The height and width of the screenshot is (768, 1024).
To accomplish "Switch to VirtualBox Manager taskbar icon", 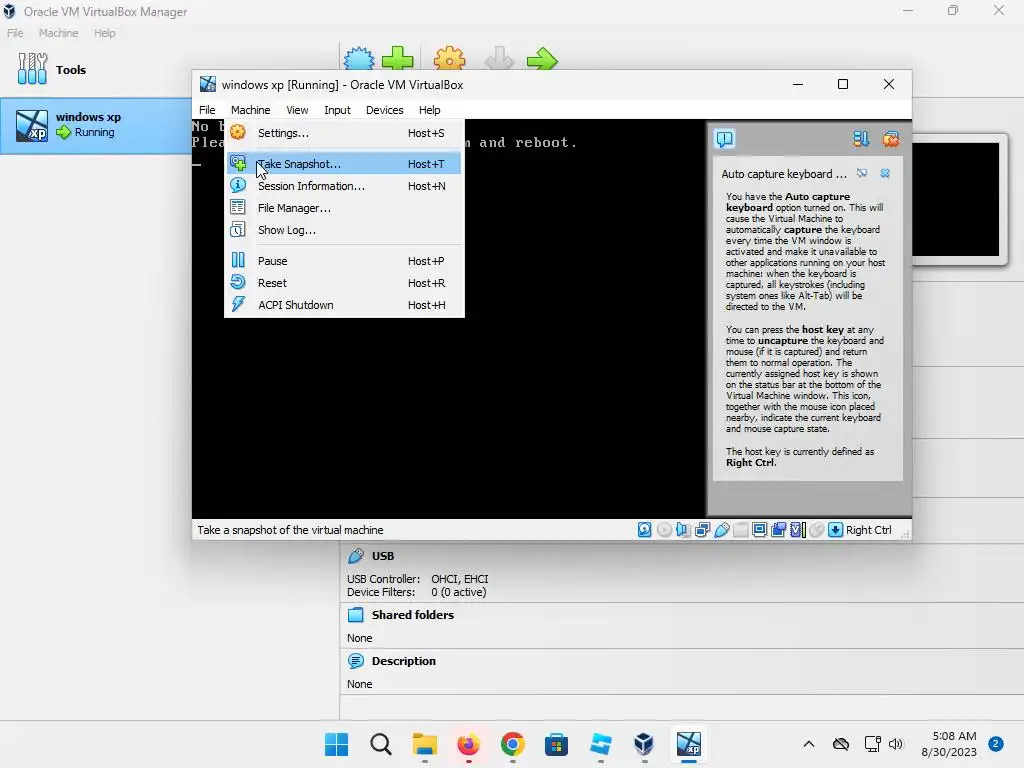I will 644,744.
